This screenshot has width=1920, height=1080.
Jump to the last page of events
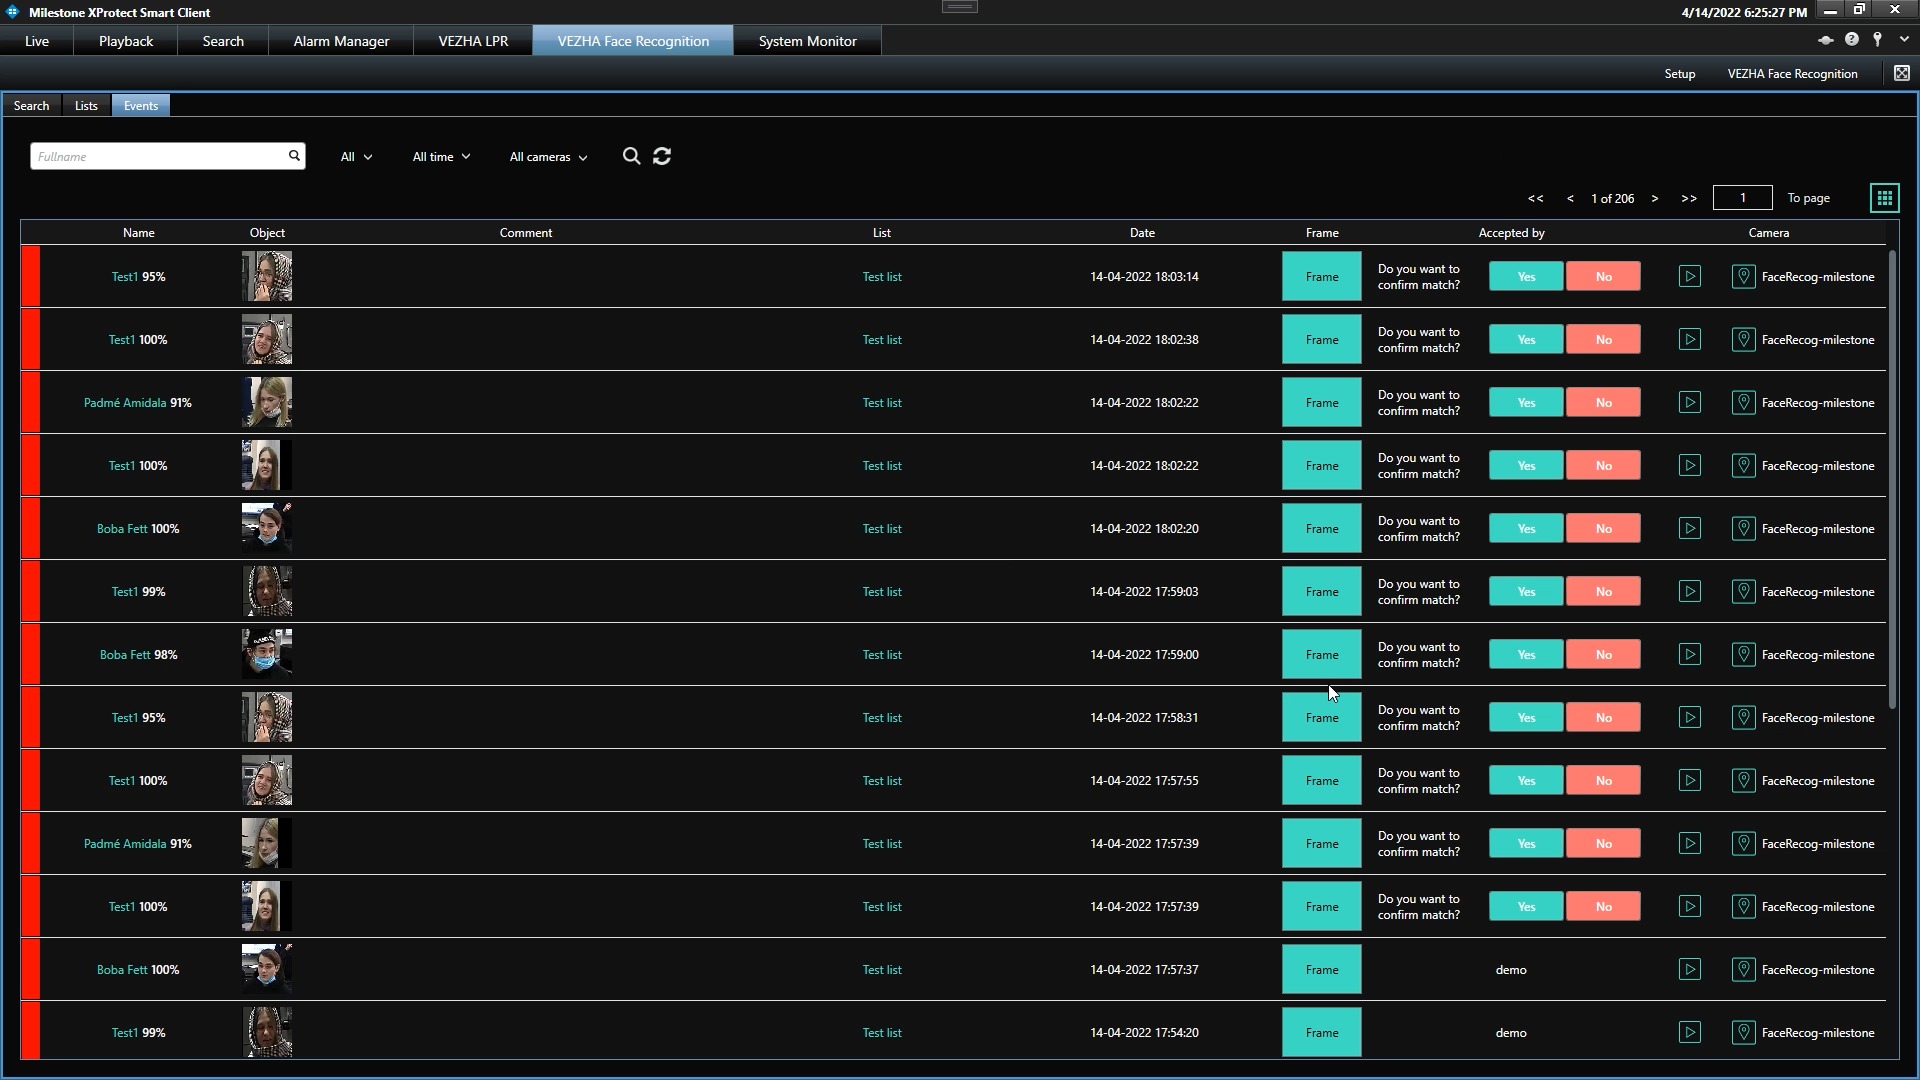[x=1688, y=198]
